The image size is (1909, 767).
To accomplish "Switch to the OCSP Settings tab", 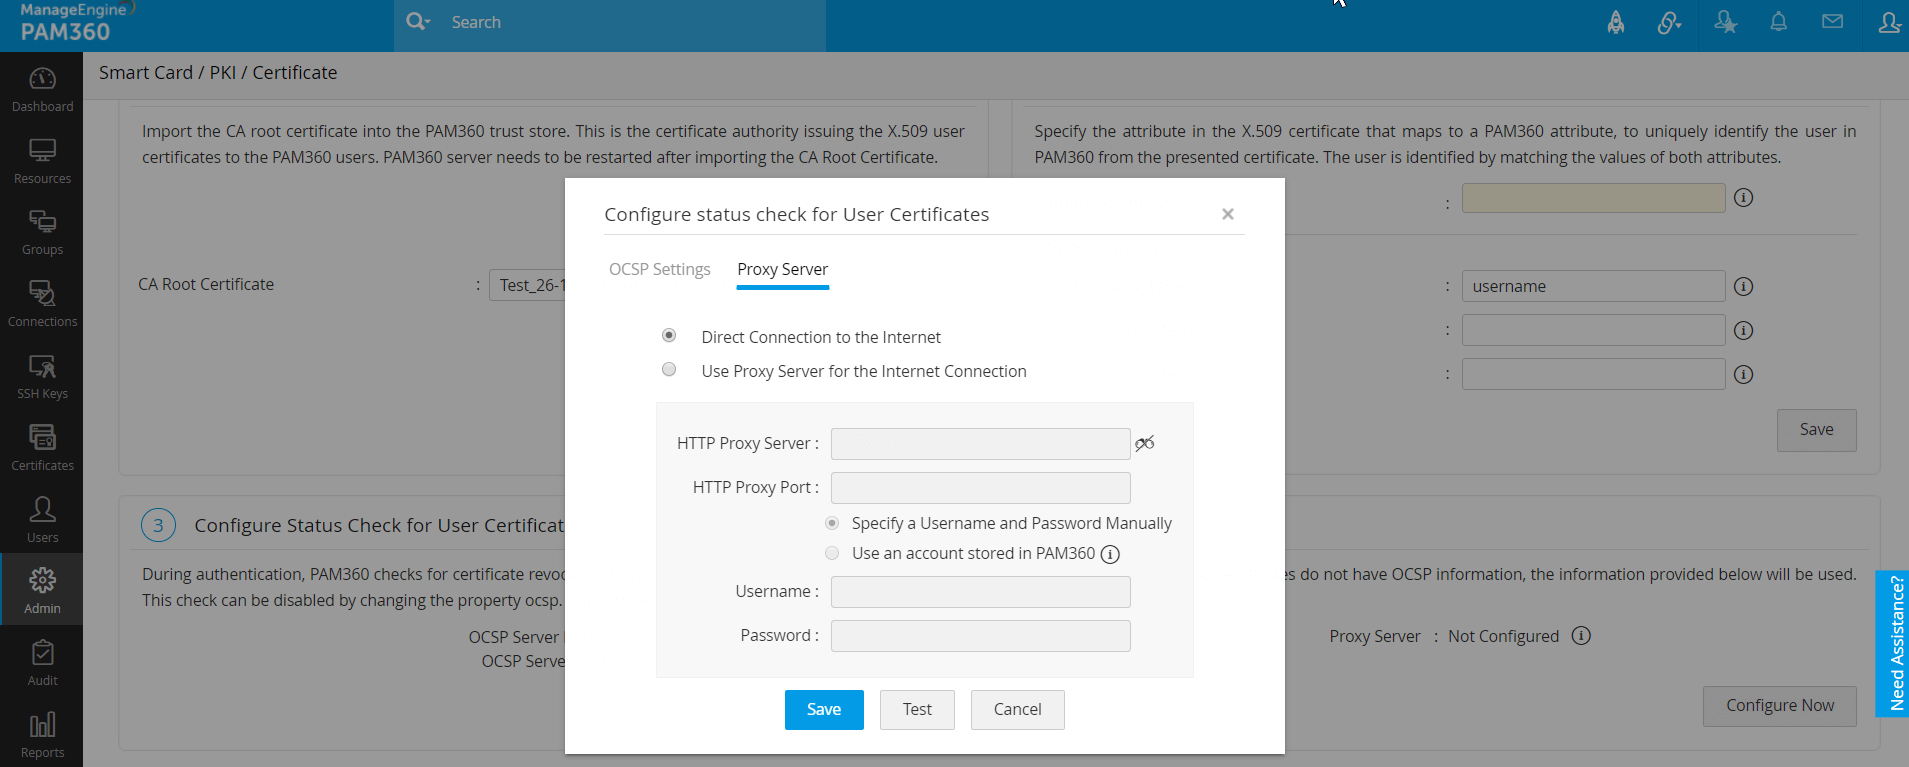I will coord(659,269).
